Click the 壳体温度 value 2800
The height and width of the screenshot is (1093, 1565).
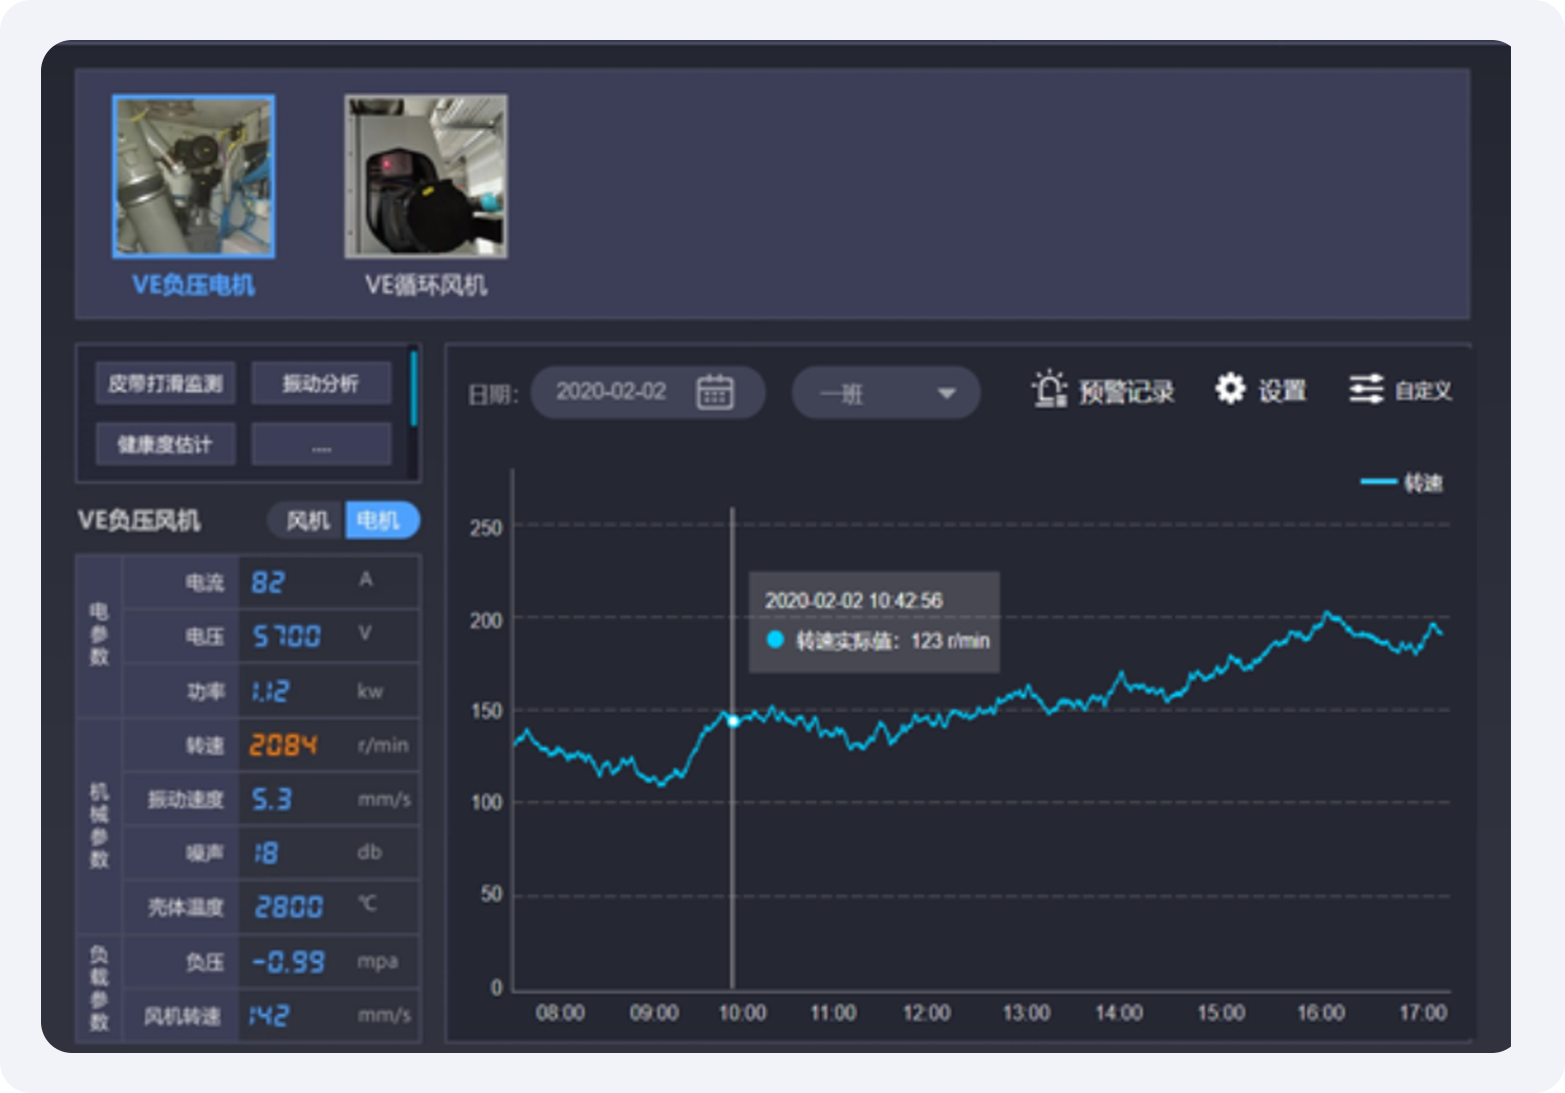tap(289, 907)
